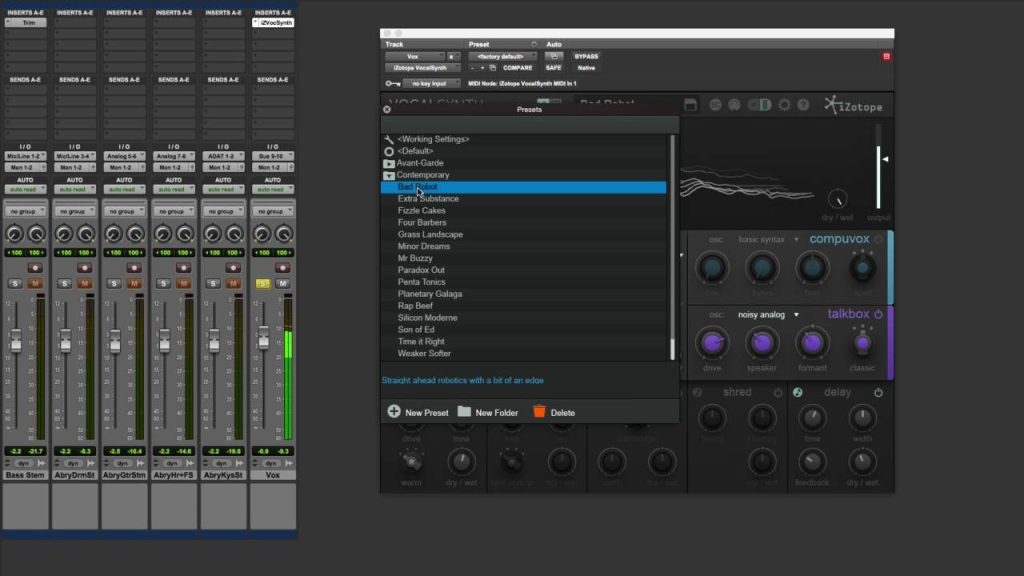Click the key input key icon

click(x=392, y=84)
